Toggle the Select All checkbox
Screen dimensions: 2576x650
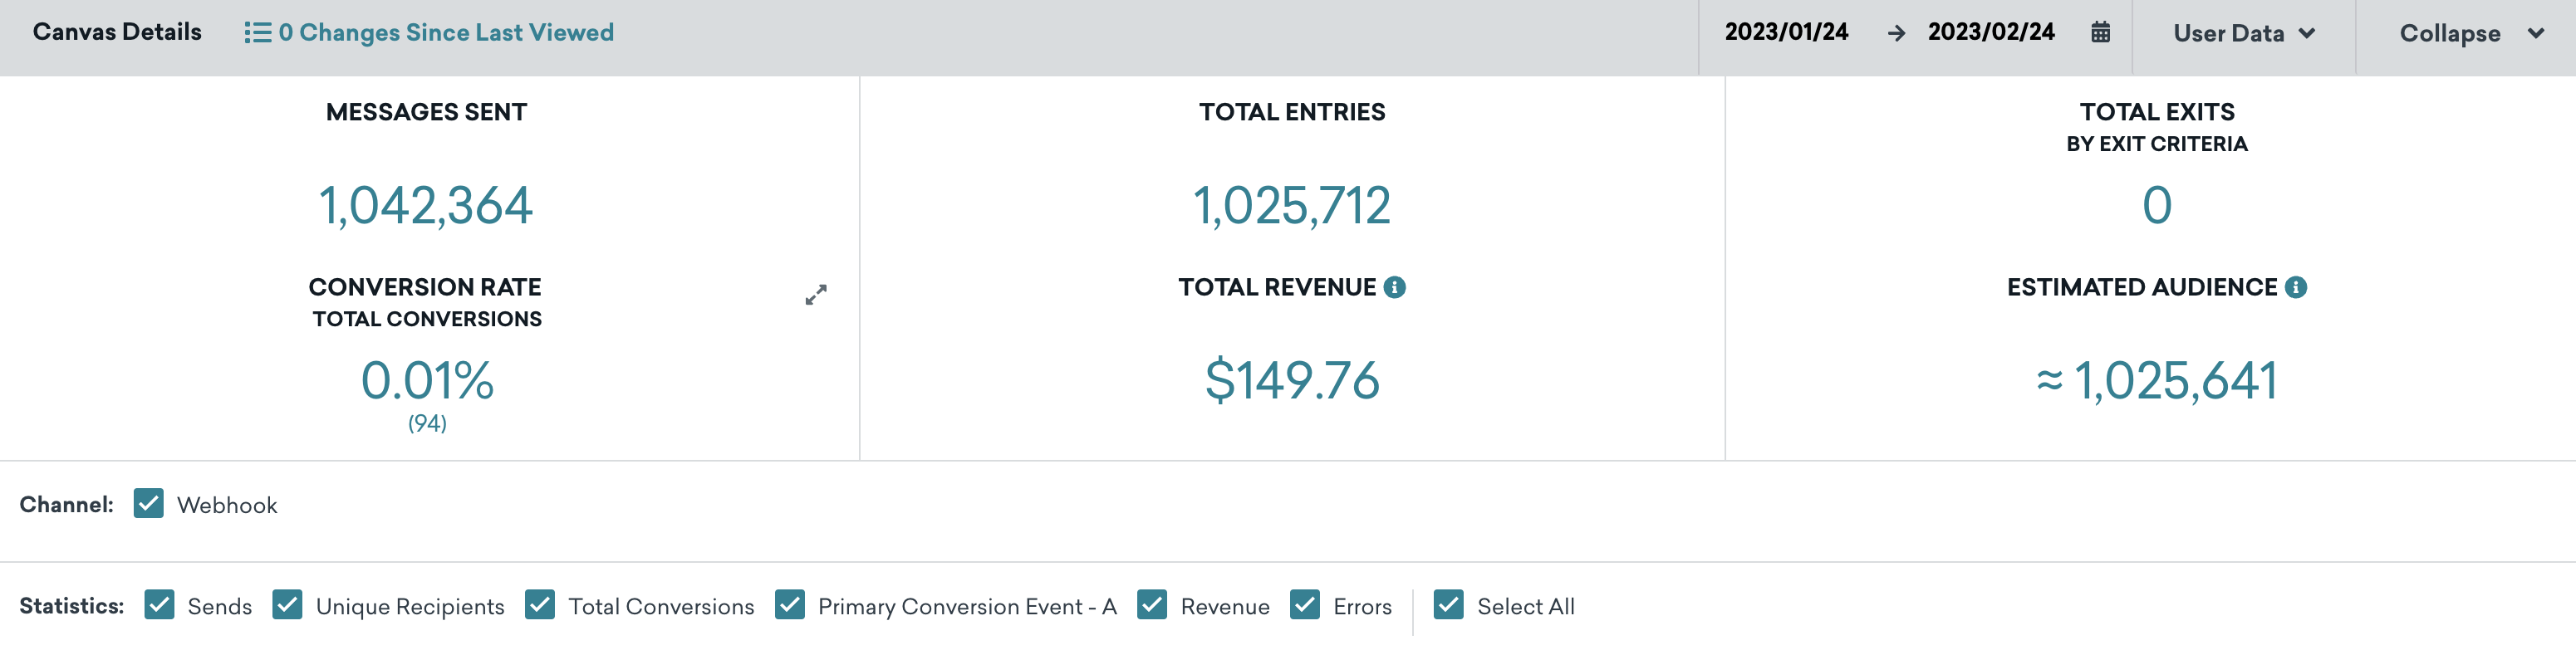[1448, 605]
